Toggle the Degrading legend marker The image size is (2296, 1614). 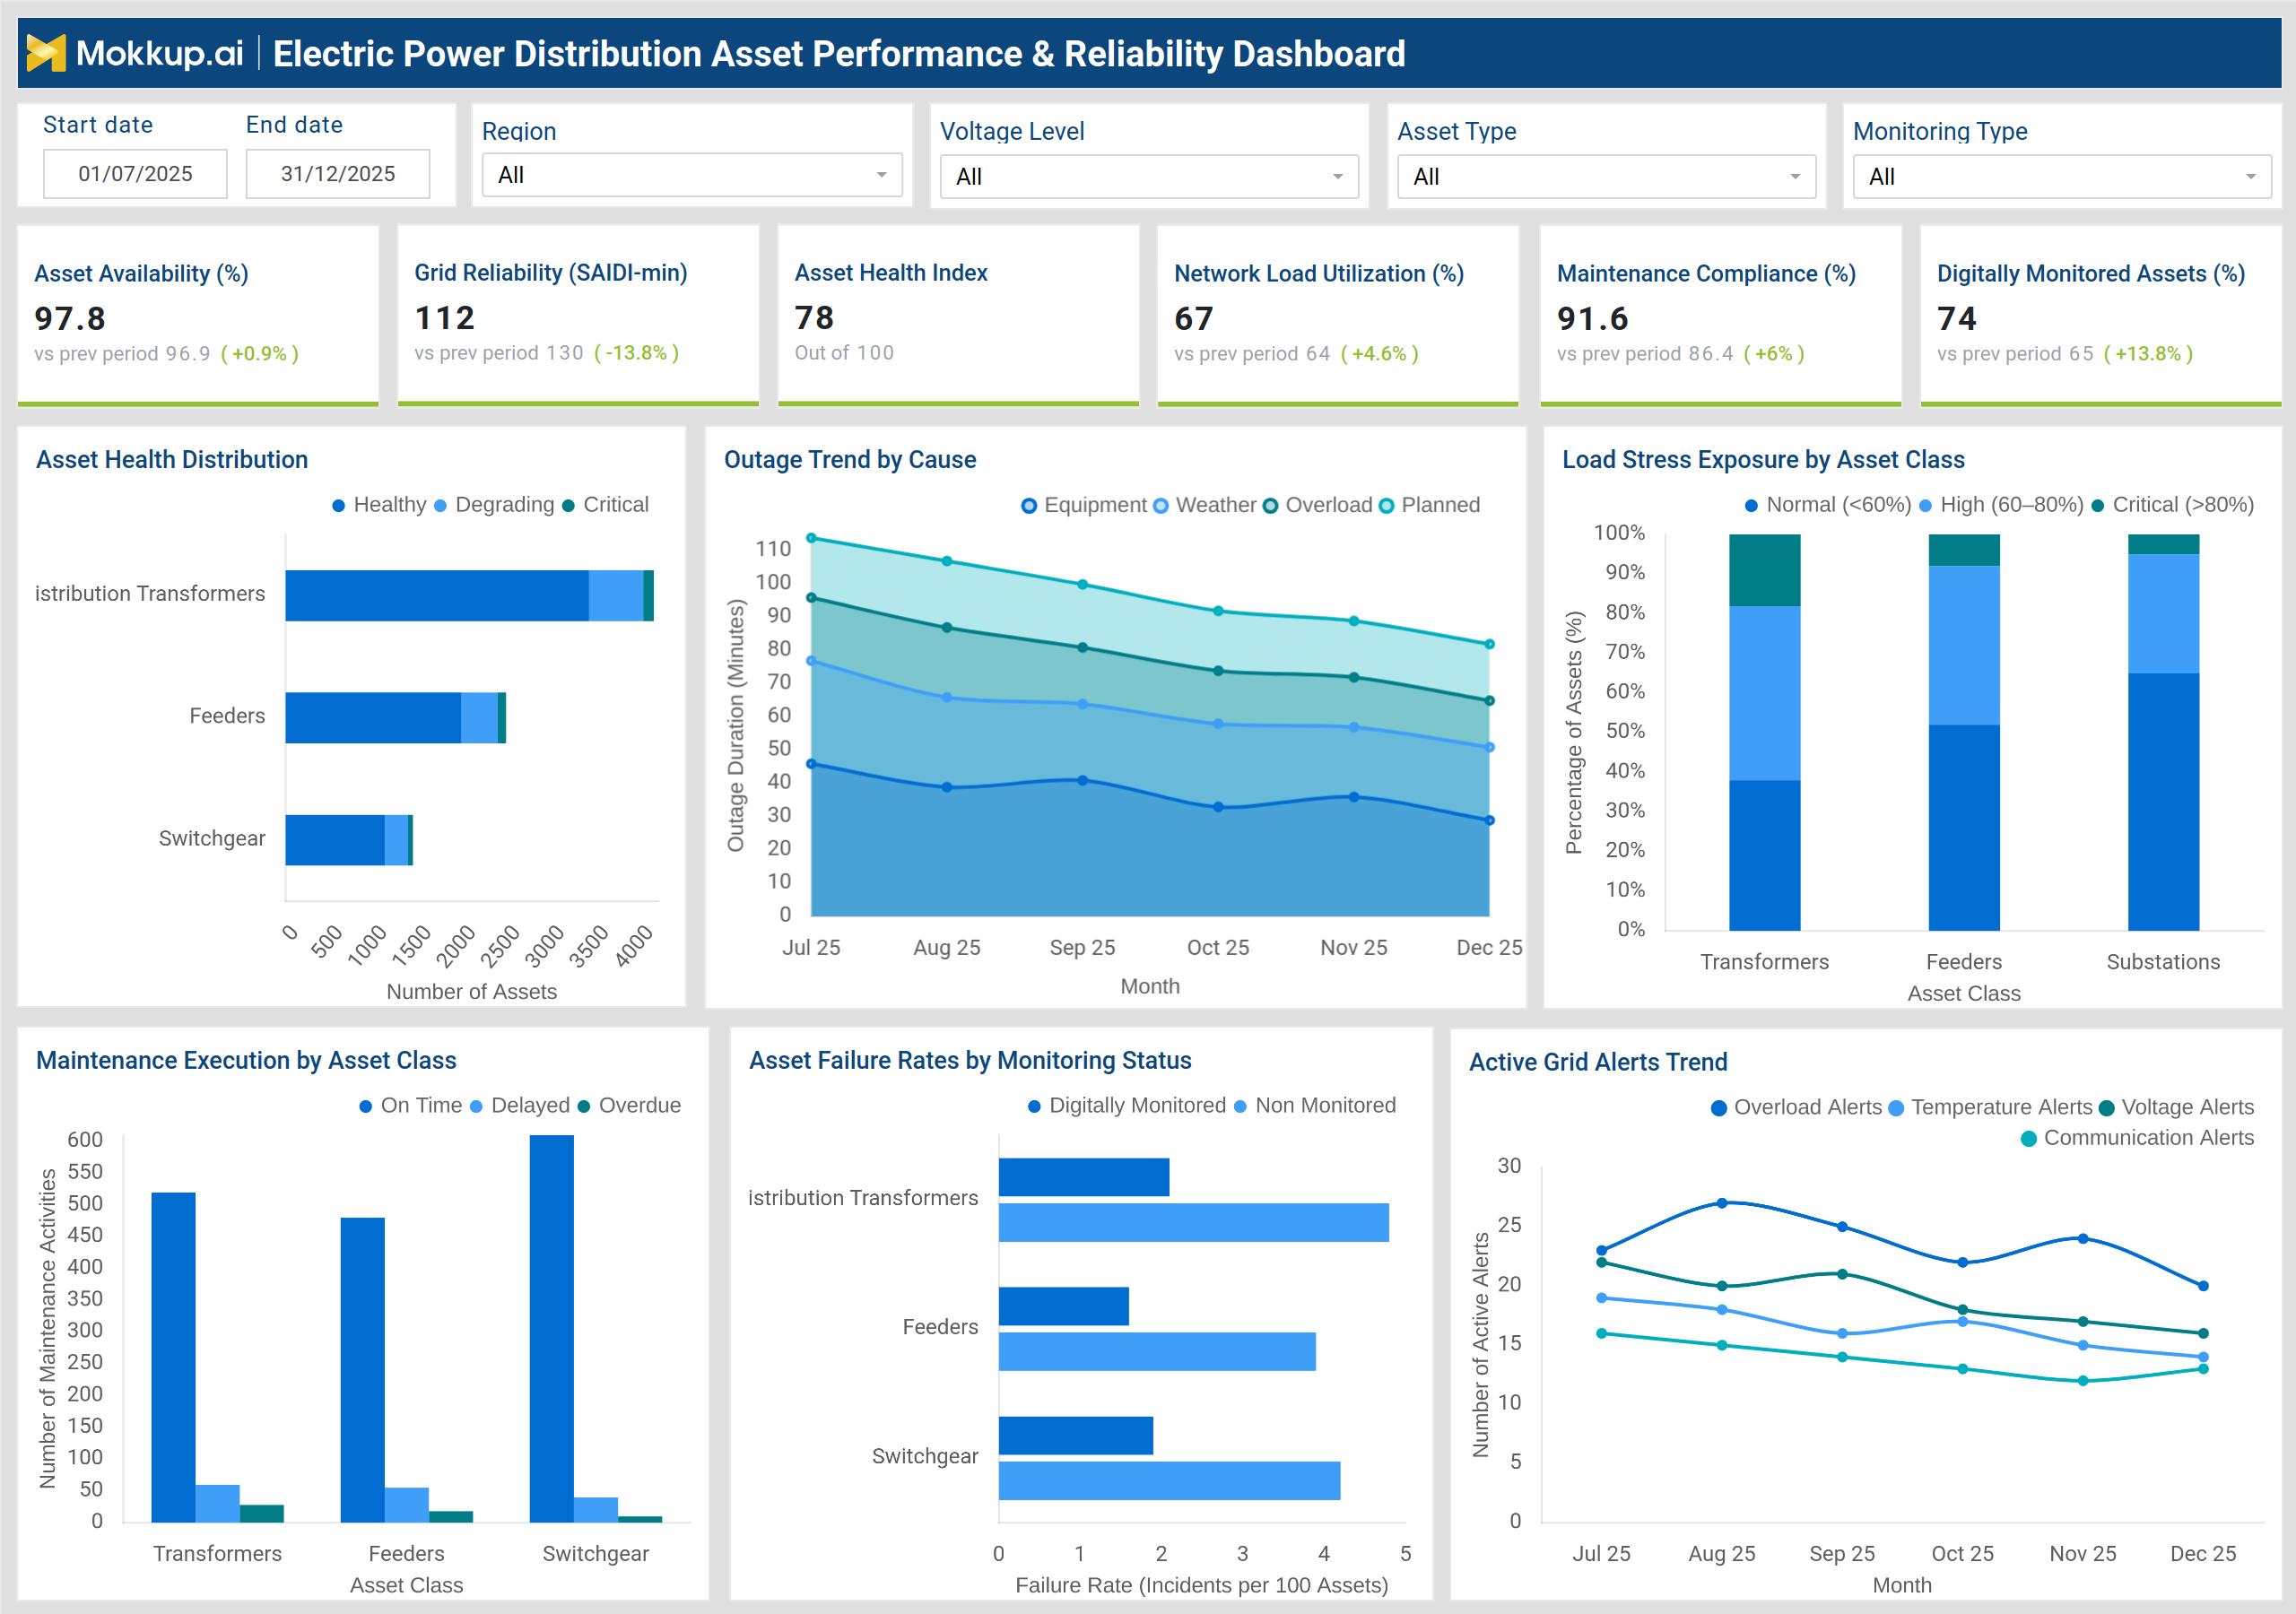point(441,506)
